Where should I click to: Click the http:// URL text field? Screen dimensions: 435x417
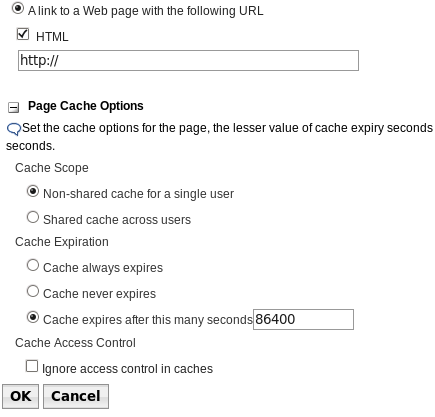point(188,60)
